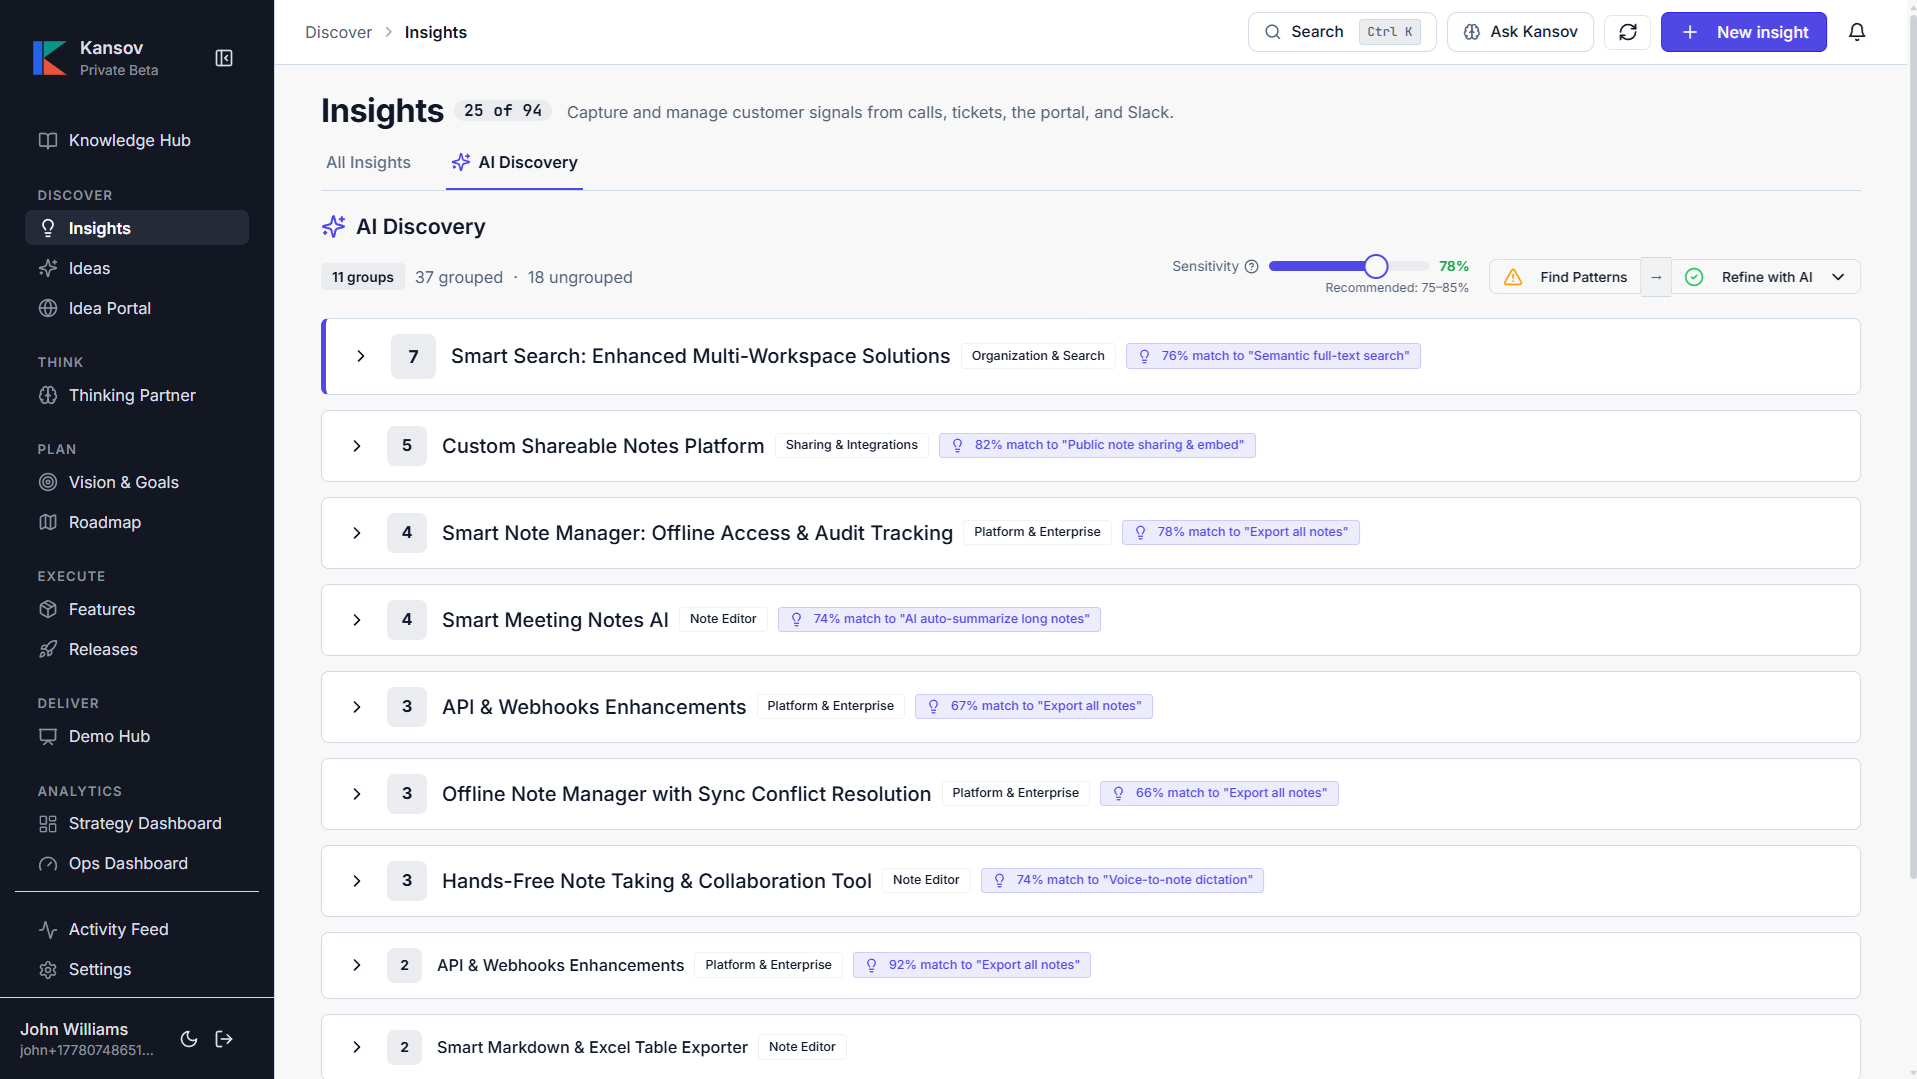Click the Activity Feed pulse icon
The image size is (1917, 1079).
pyautogui.click(x=47, y=929)
